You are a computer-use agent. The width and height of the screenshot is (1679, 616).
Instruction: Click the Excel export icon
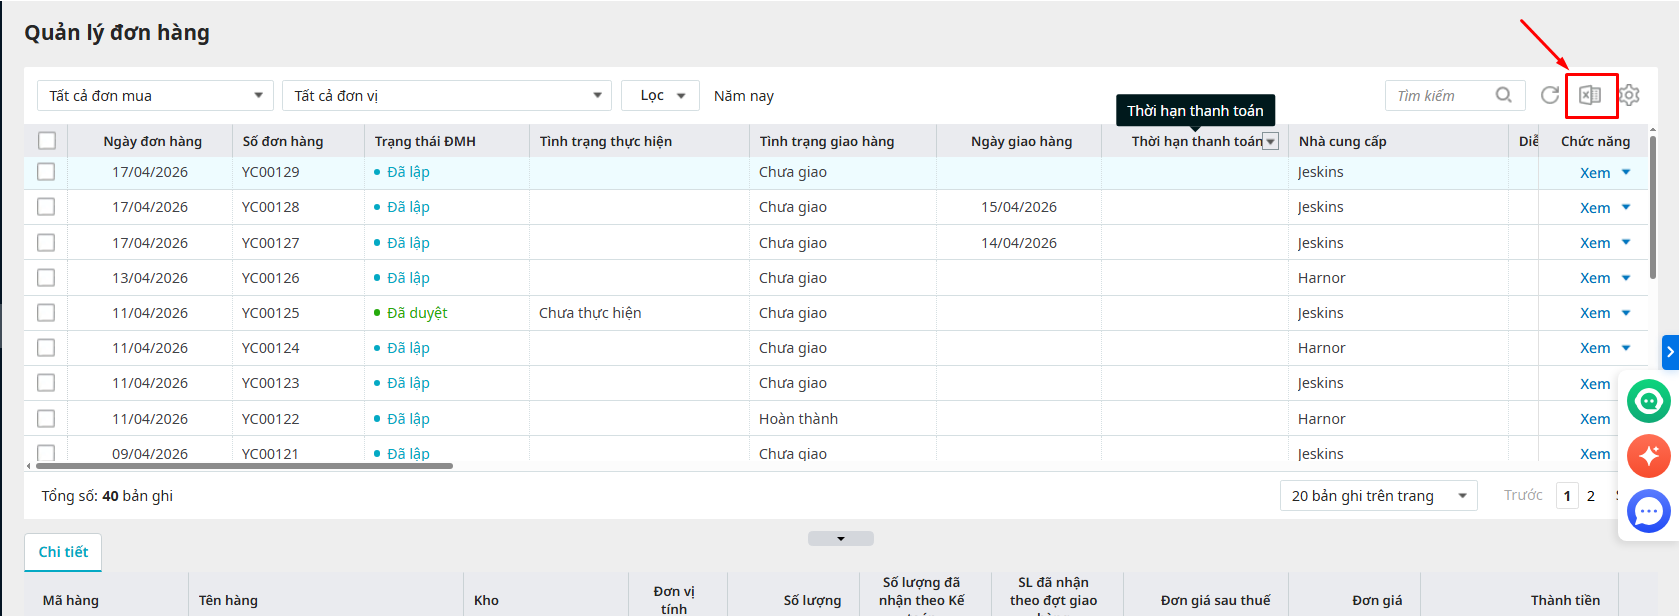(x=1590, y=95)
